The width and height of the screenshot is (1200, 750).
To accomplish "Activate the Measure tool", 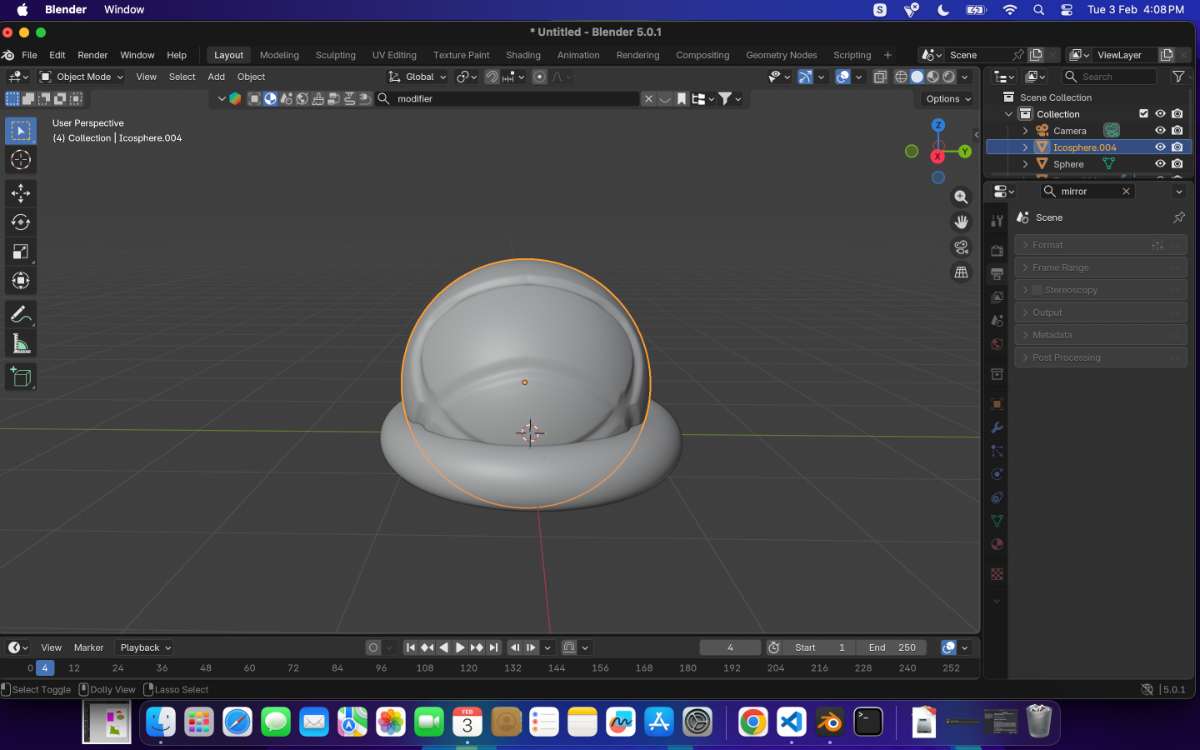I will [x=21, y=344].
